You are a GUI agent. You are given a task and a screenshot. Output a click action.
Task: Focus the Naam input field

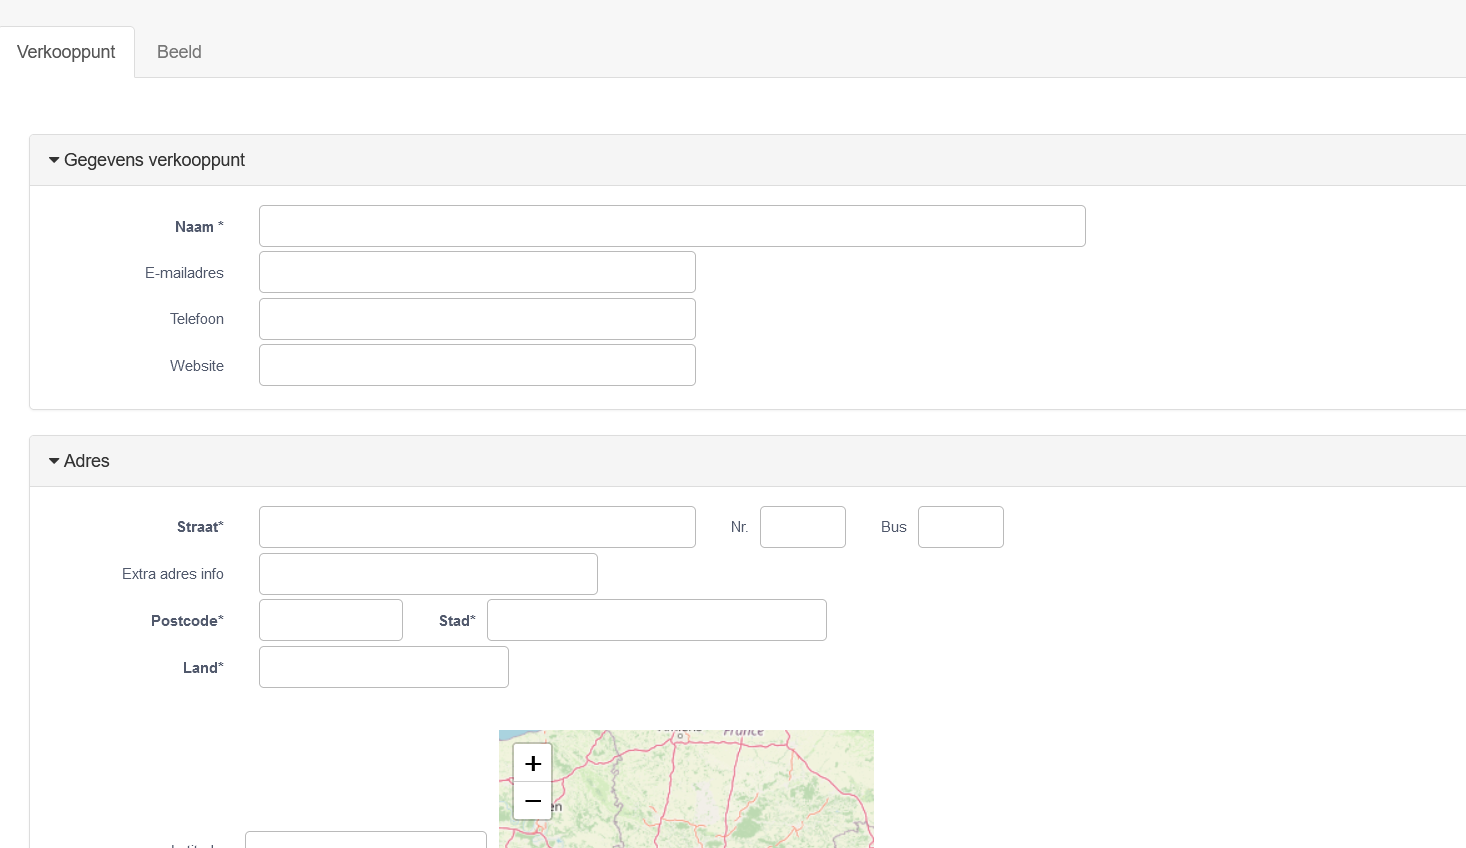click(x=672, y=226)
